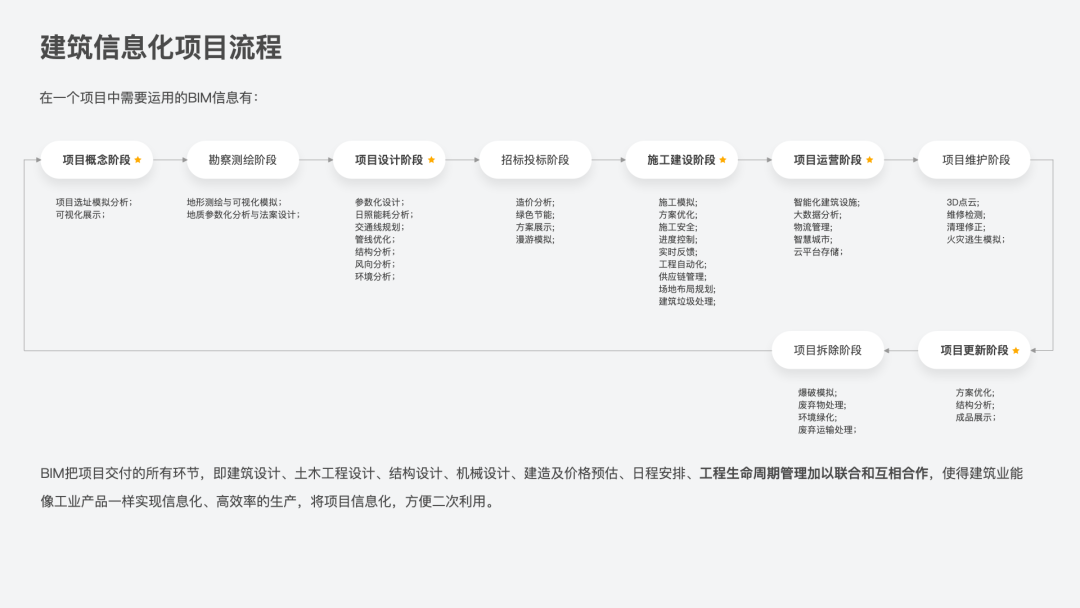Click the bold phrase 工程生命周期管理加以联合和互相合作
The height and width of the screenshot is (608, 1080).
[813, 474]
